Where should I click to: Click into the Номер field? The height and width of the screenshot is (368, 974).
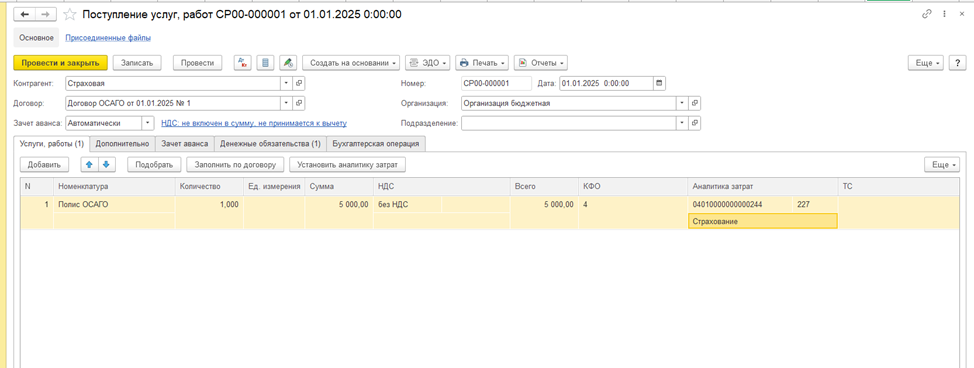tap(496, 83)
